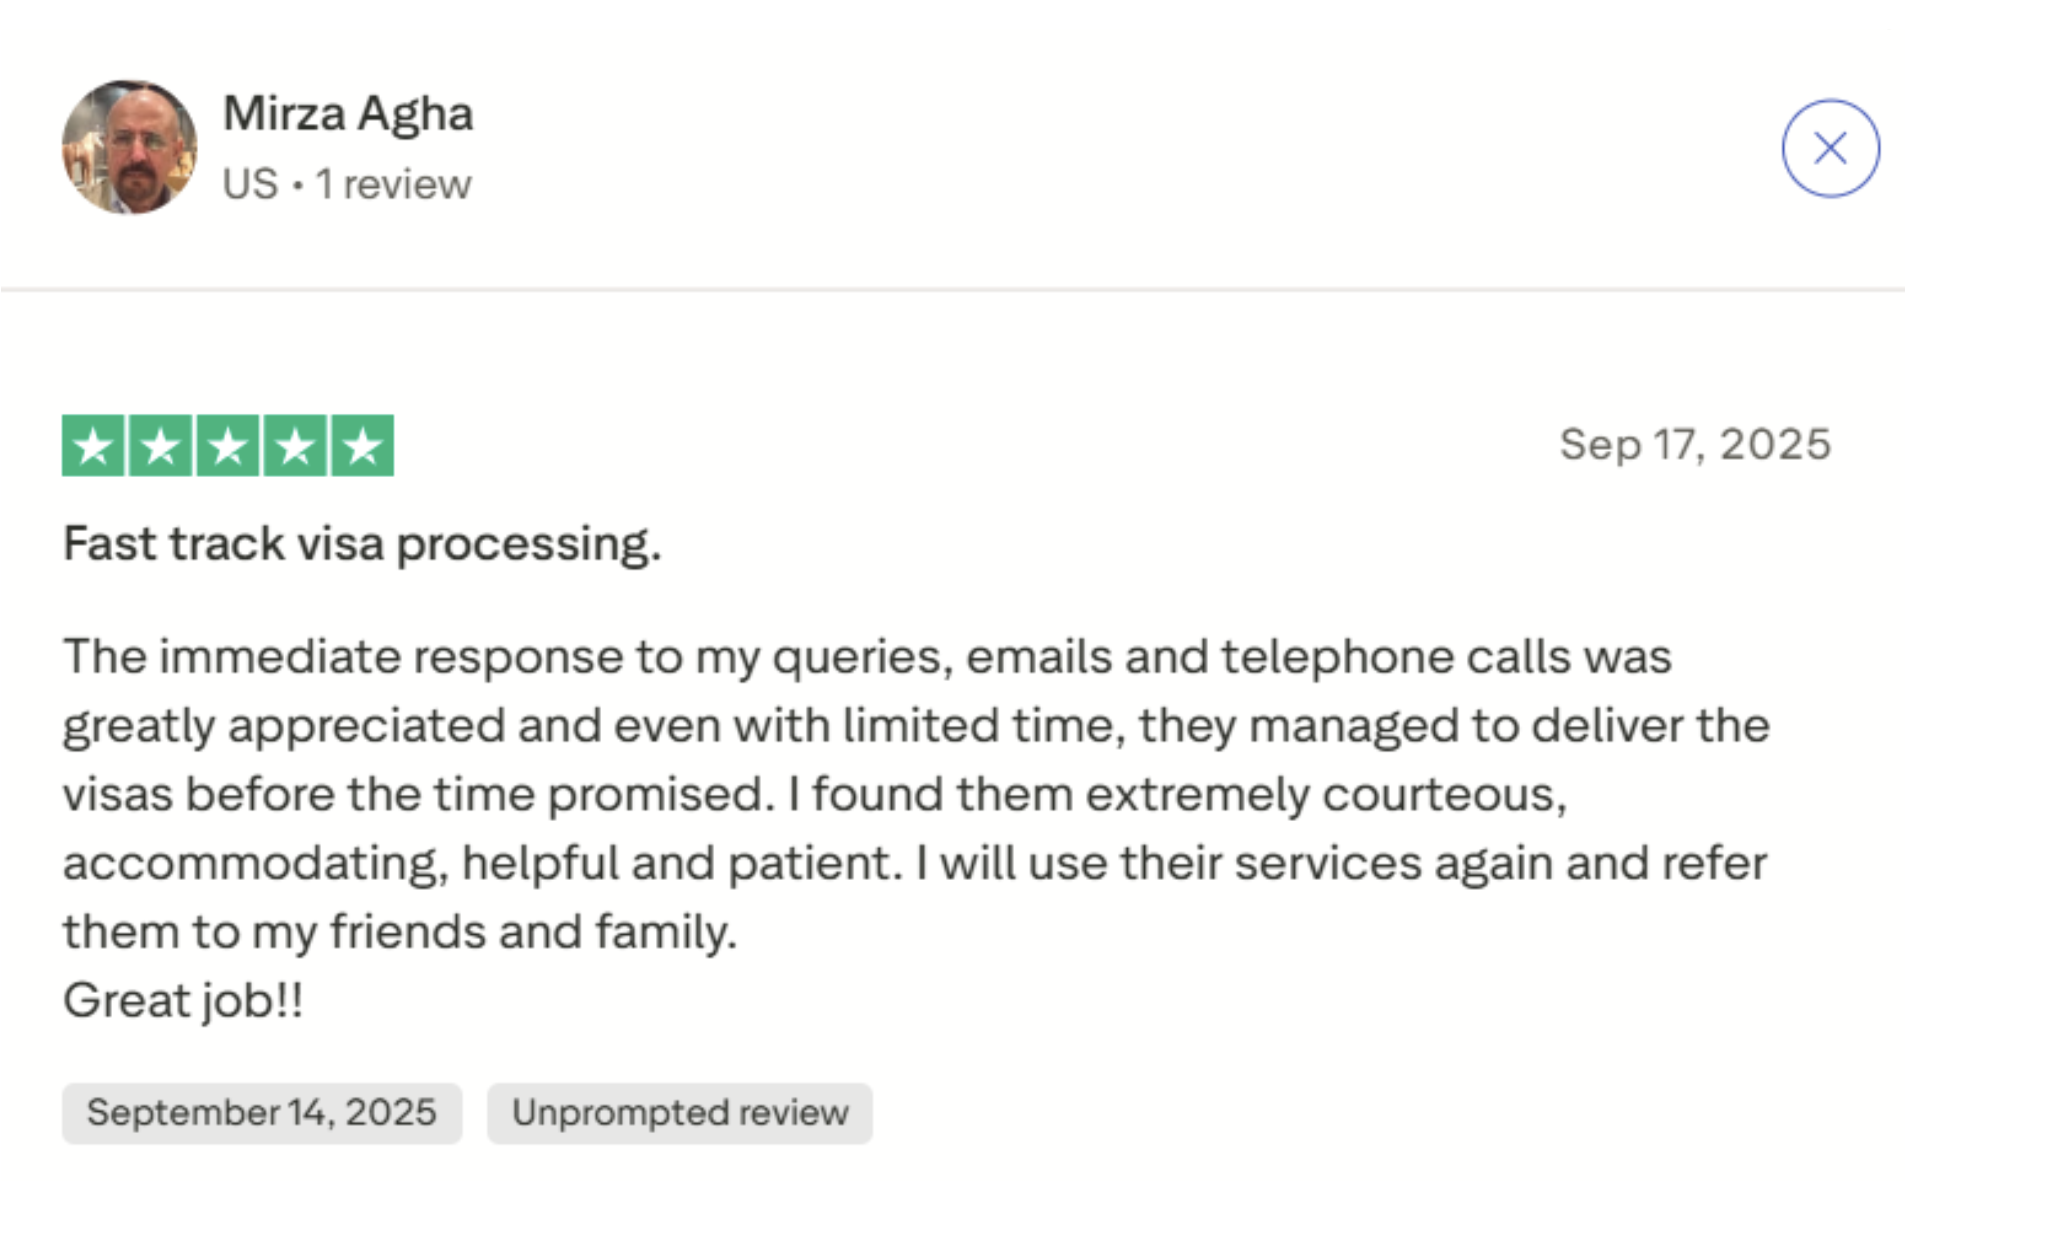The image size is (2056, 1242).
Task: Click the "Great job!!" closing line
Action: 183,1000
